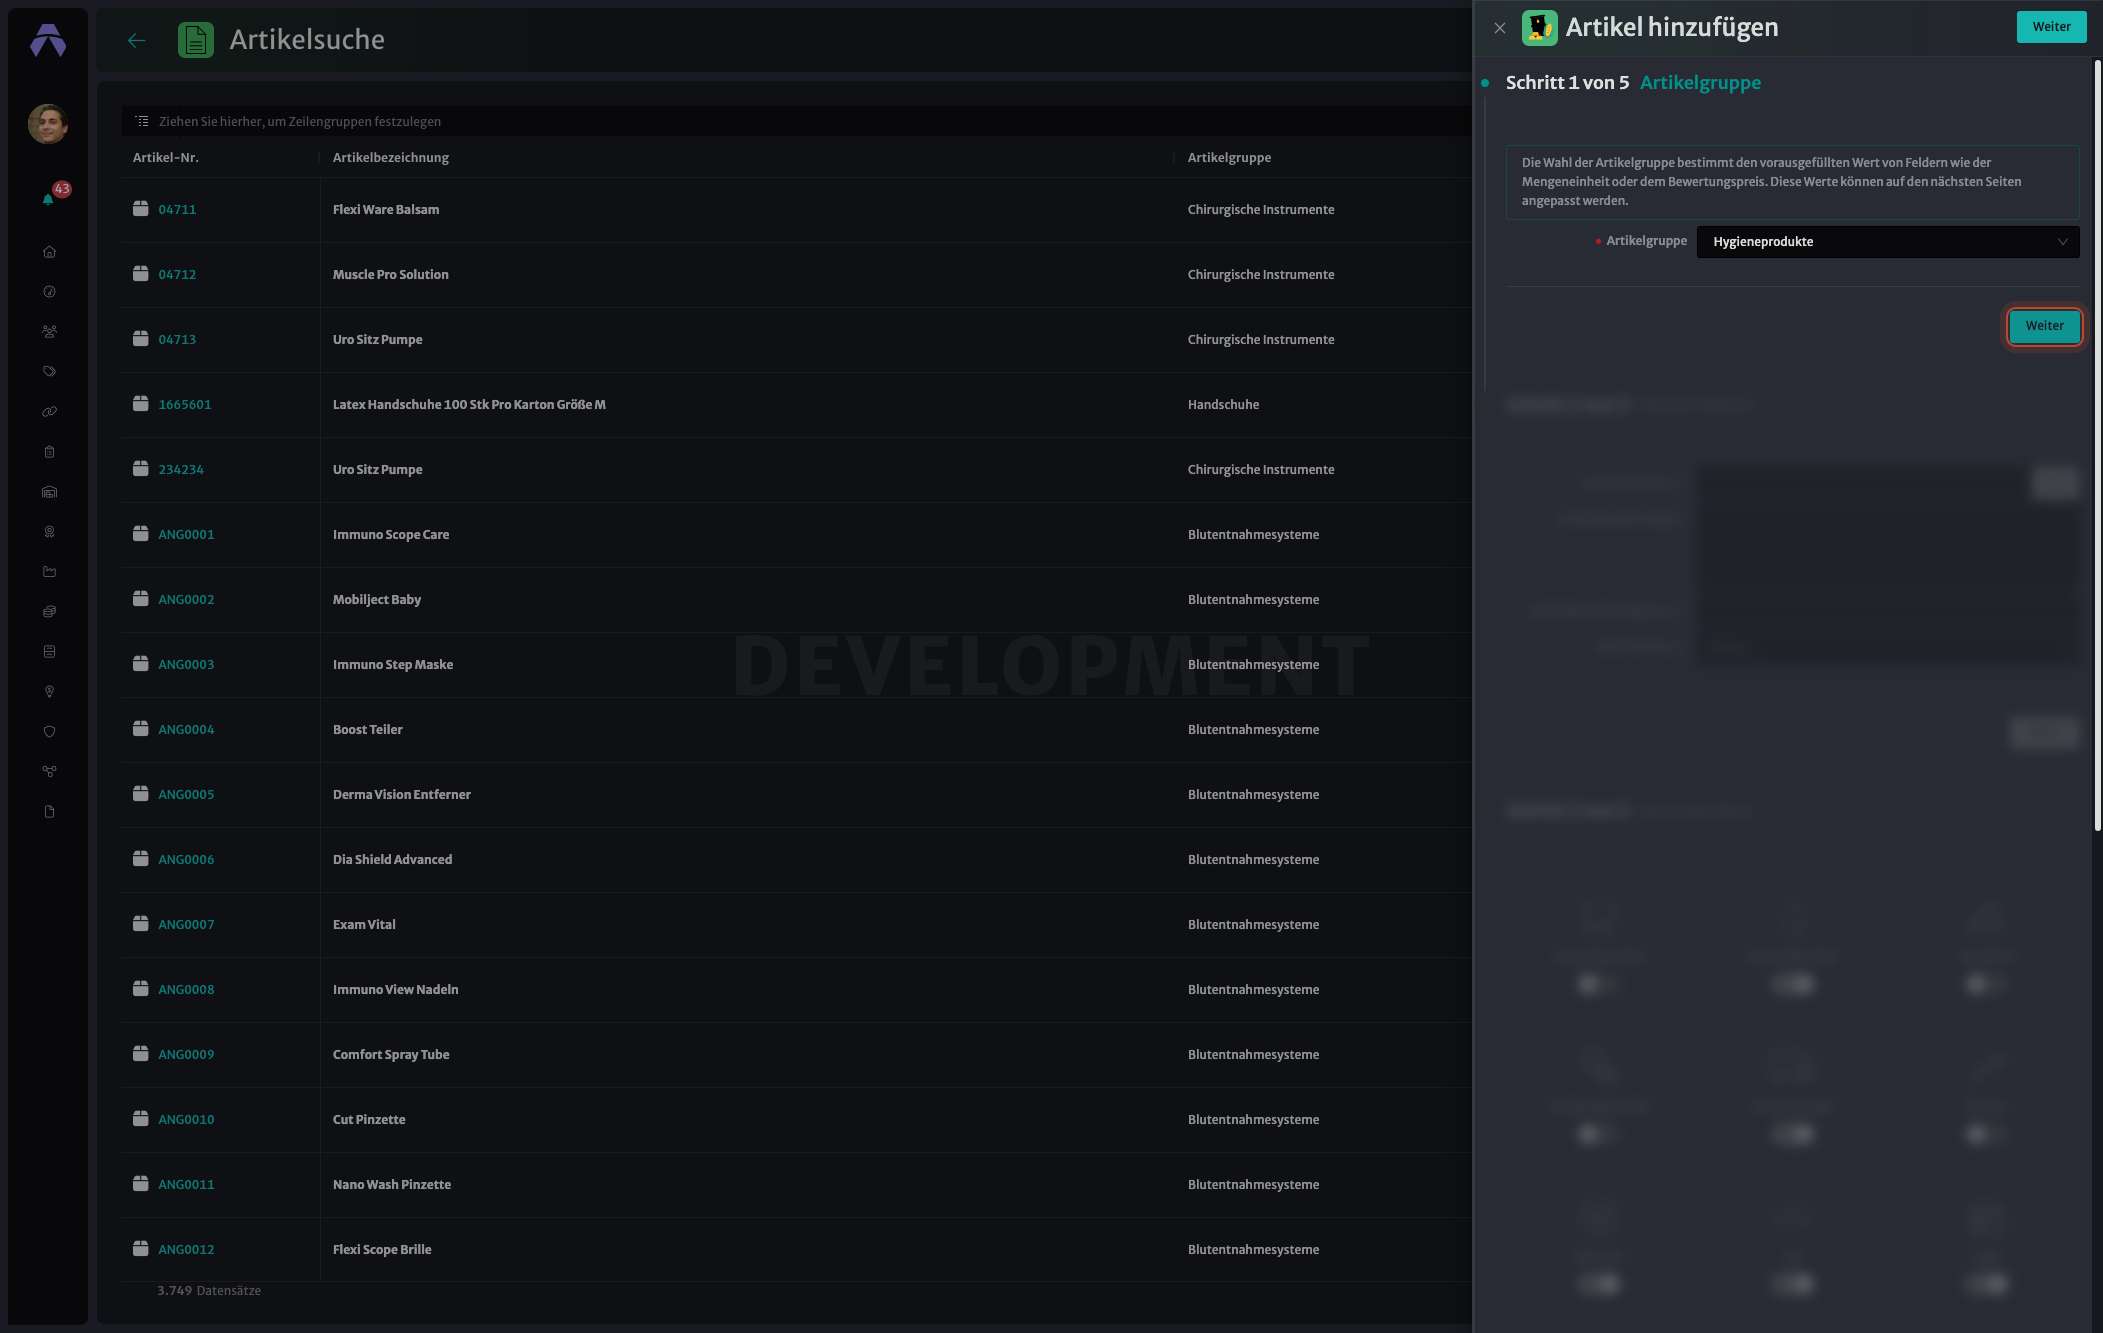Open article link ANG0003
Image resolution: width=2103 pixels, height=1333 pixels.
click(x=186, y=664)
